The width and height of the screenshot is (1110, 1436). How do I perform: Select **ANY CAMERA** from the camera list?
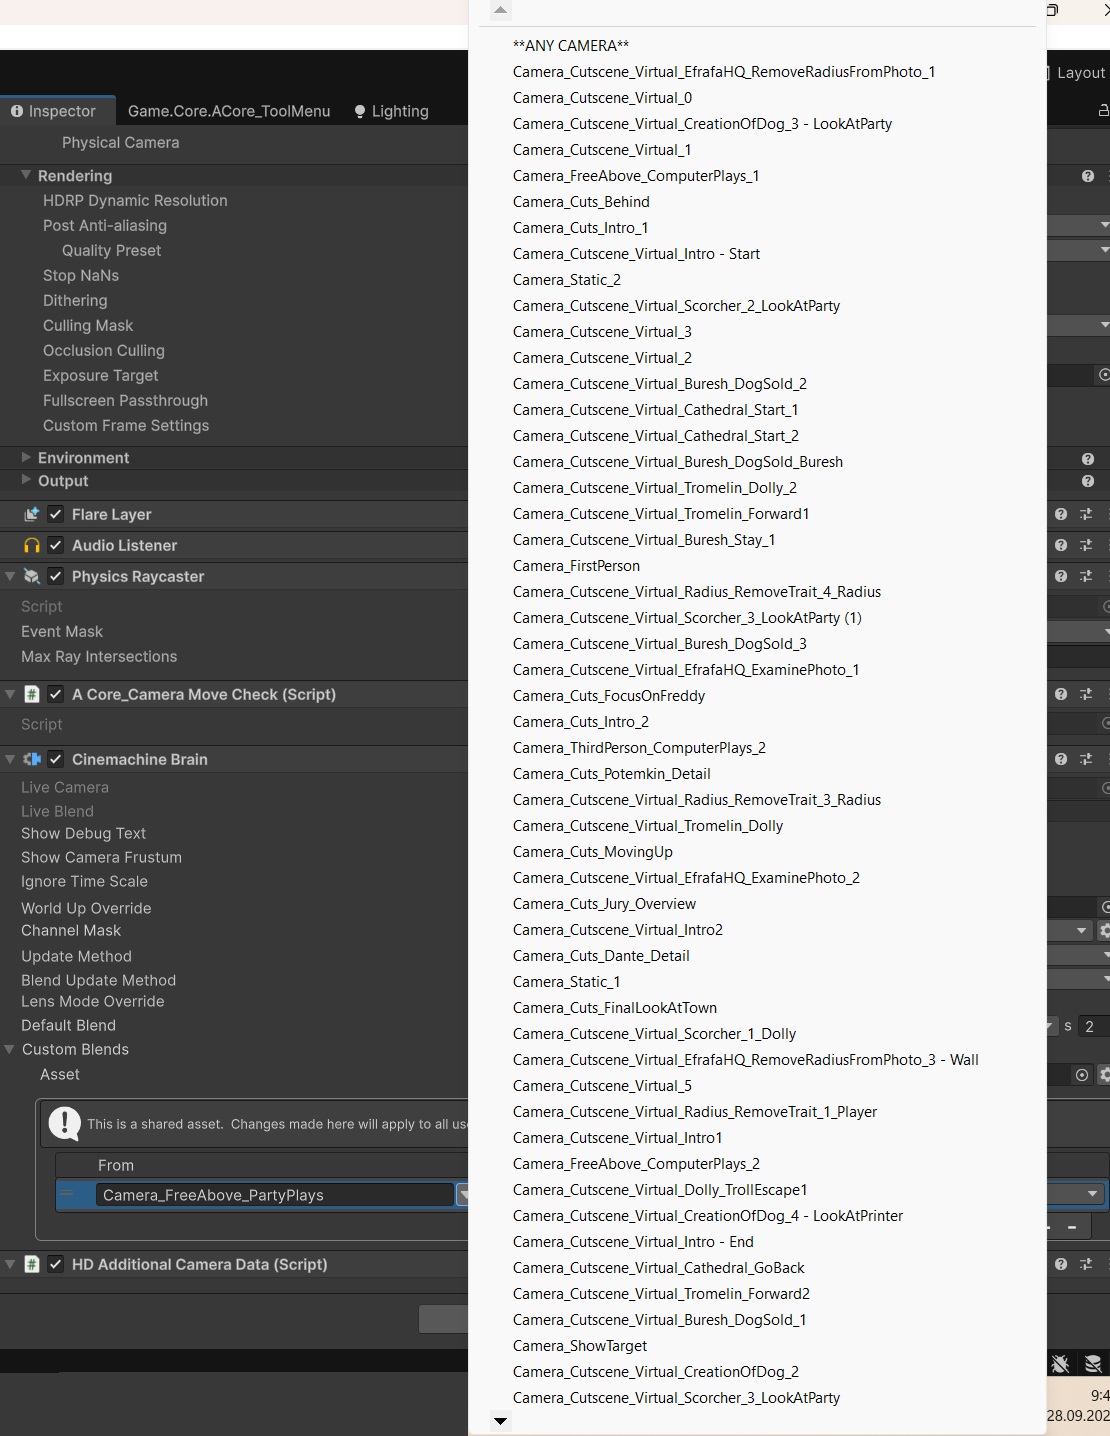(572, 45)
